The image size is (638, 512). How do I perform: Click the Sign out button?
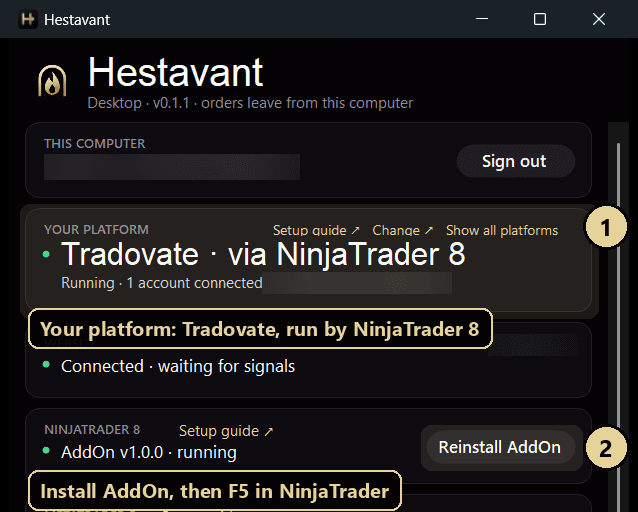pyautogui.click(x=516, y=161)
